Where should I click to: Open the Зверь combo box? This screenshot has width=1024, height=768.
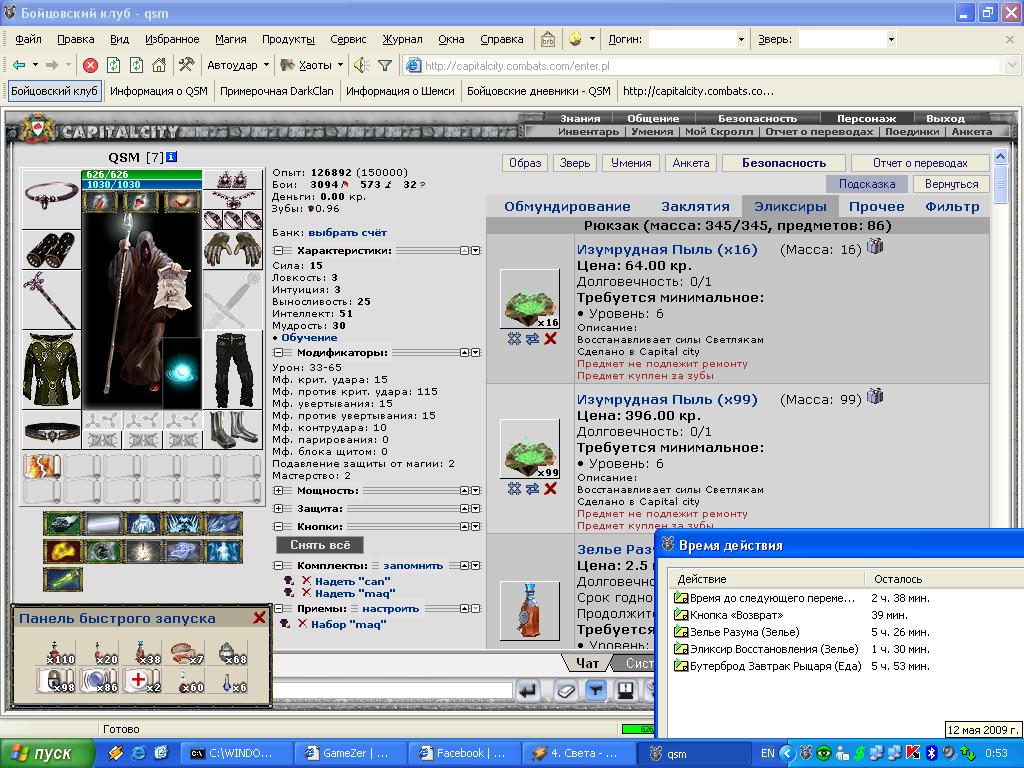click(848, 40)
